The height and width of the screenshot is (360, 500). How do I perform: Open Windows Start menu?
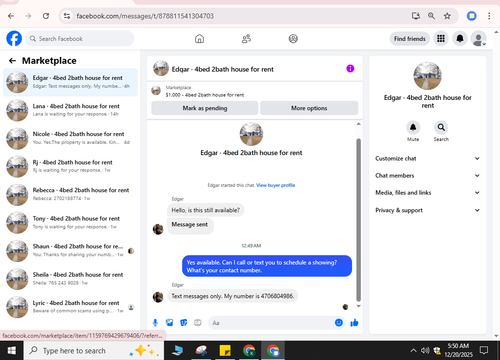12,351
